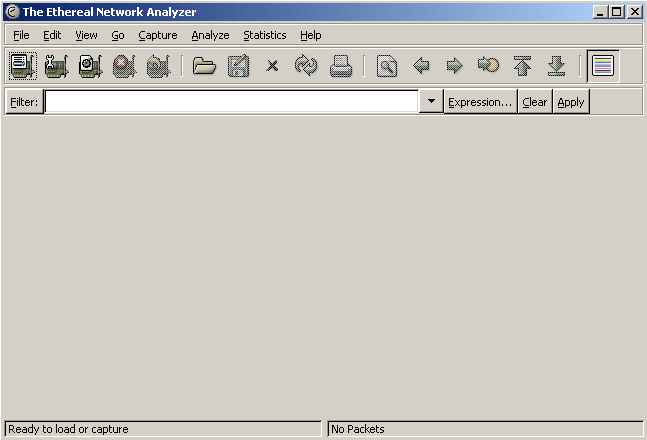
Task: Go back in packet history arrow
Action: (x=421, y=66)
